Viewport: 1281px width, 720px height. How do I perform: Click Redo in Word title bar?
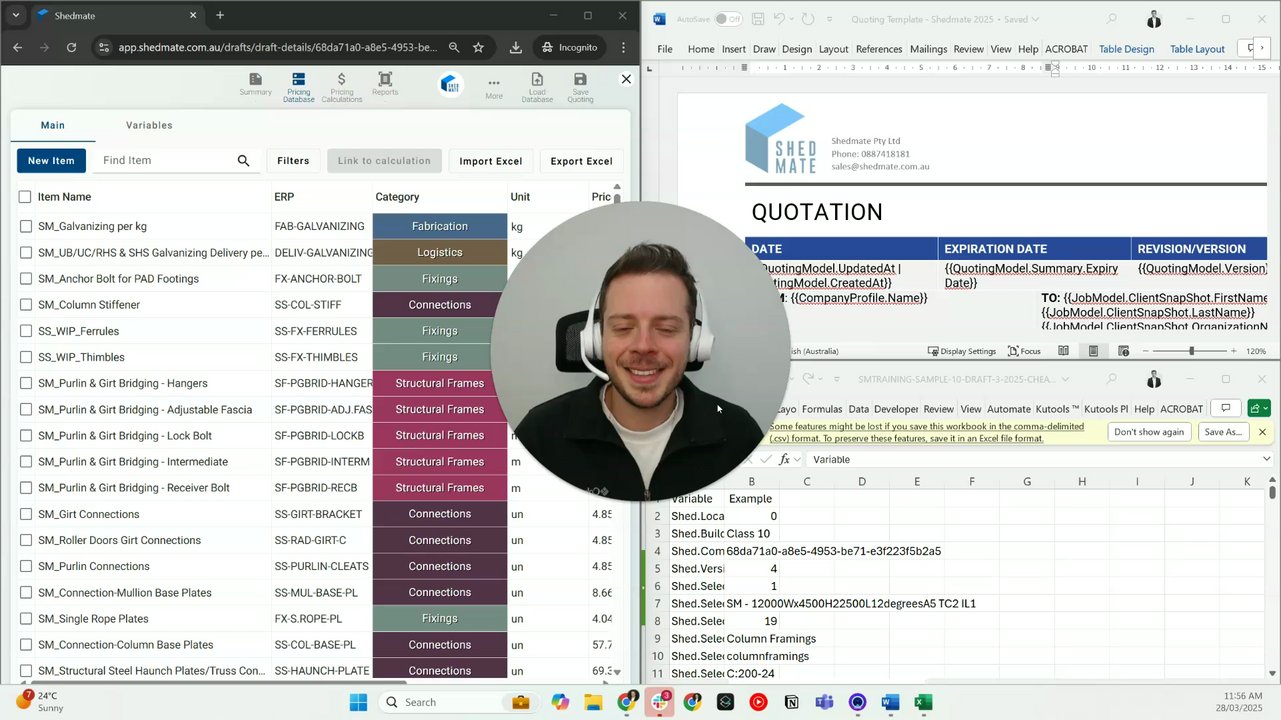(808, 19)
